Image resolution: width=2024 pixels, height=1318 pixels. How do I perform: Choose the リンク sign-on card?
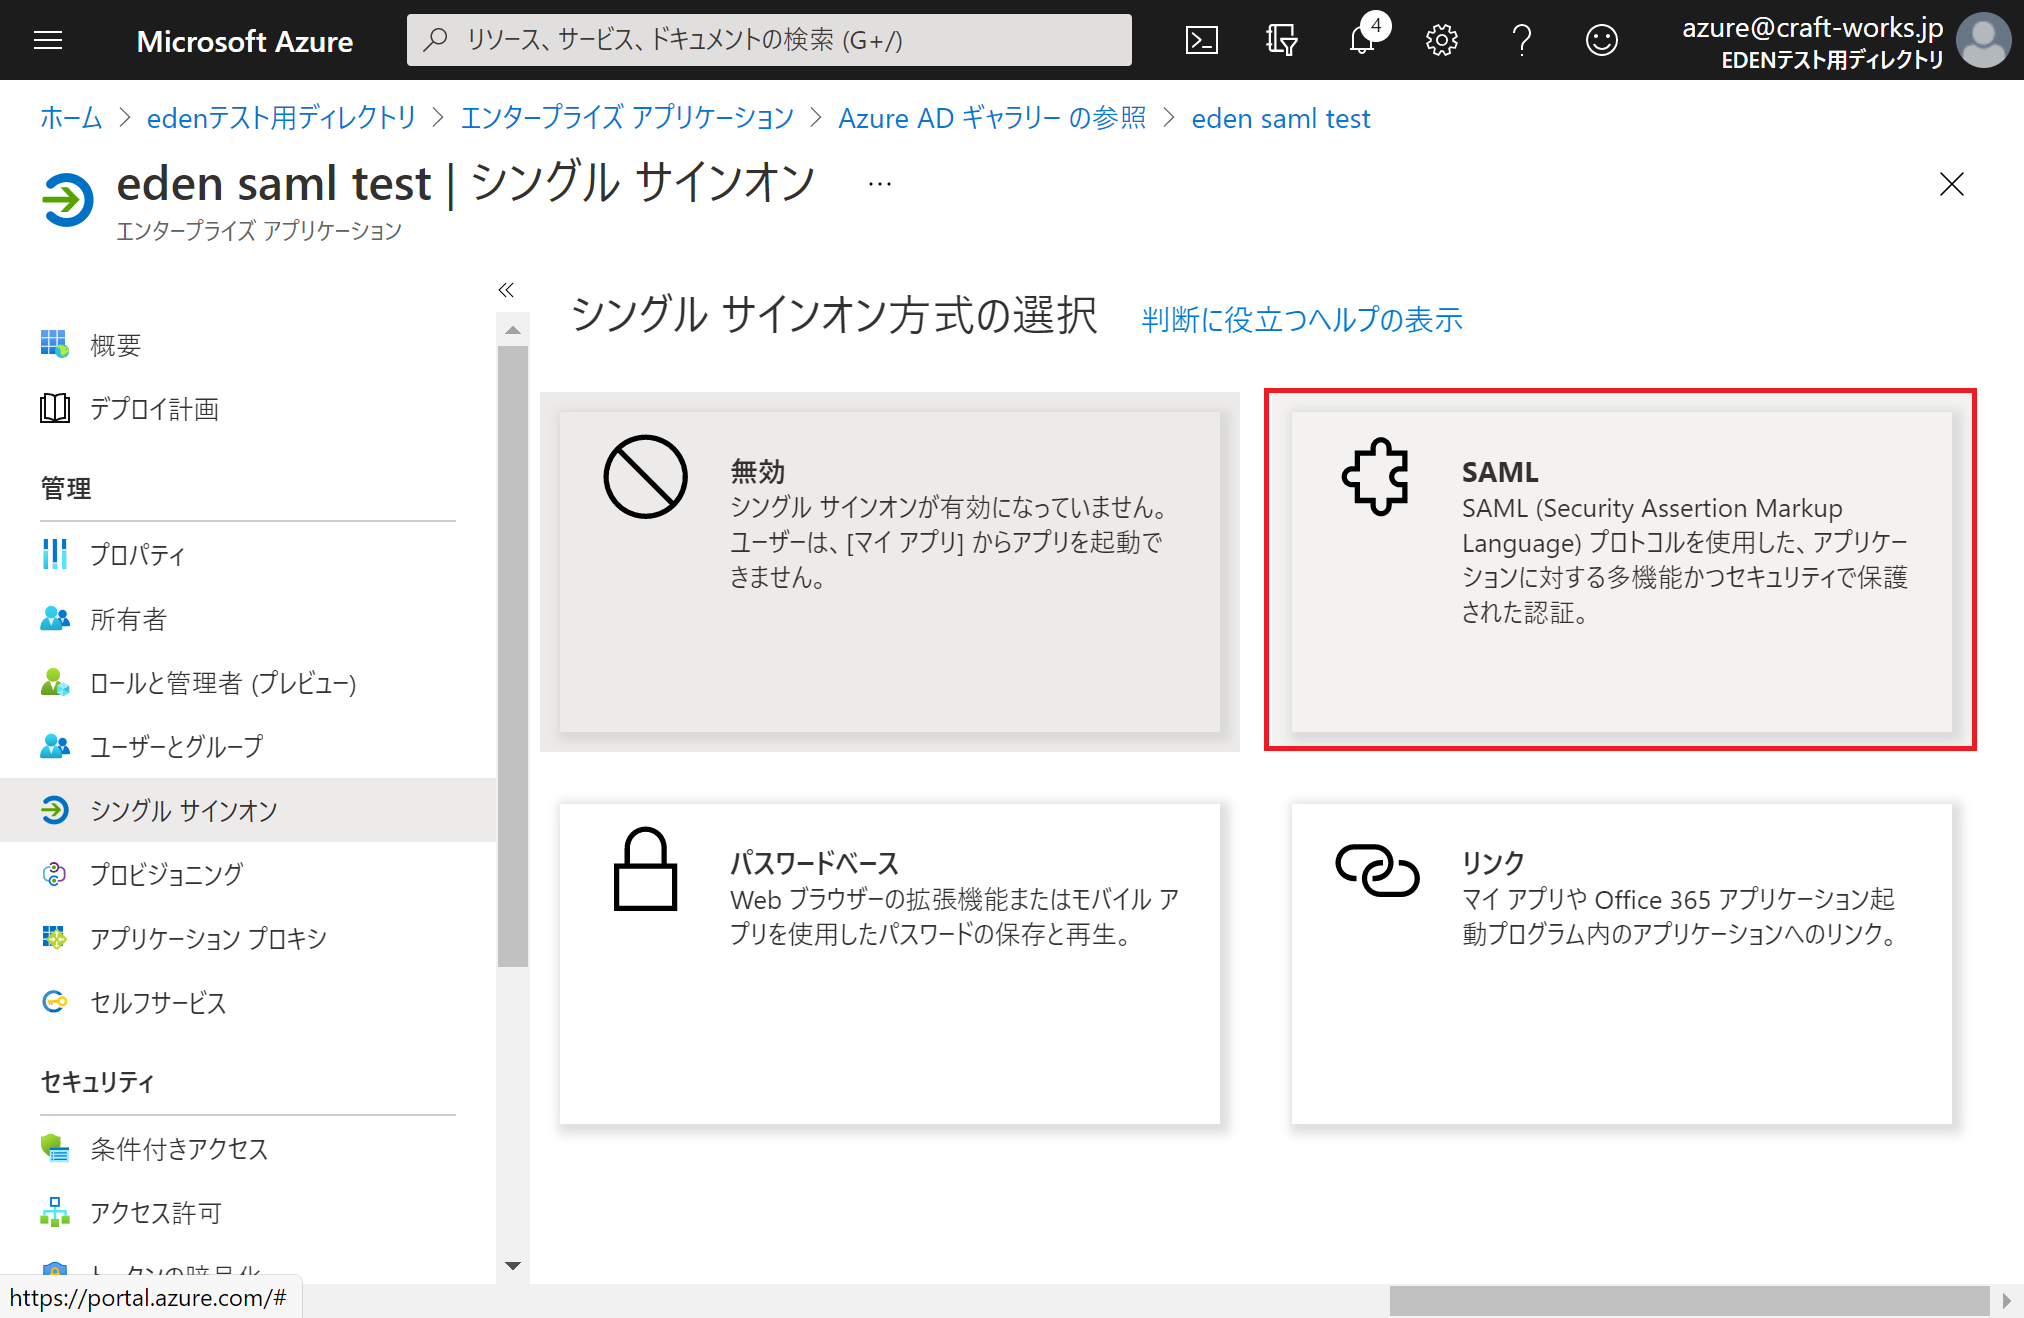[x=1621, y=963]
